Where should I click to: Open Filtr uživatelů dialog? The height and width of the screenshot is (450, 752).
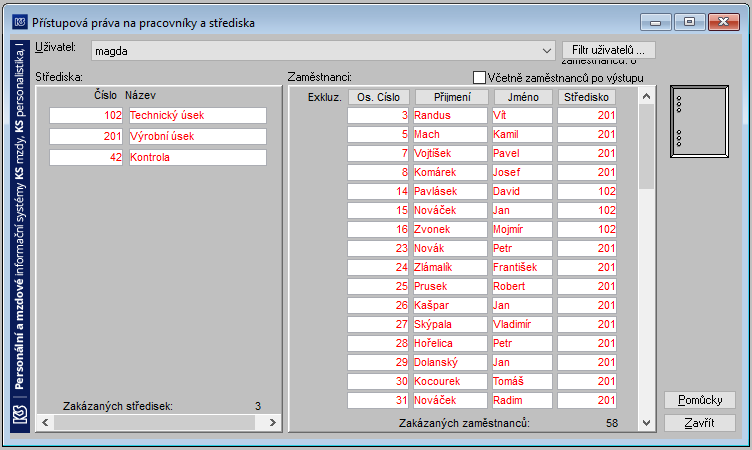608,50
